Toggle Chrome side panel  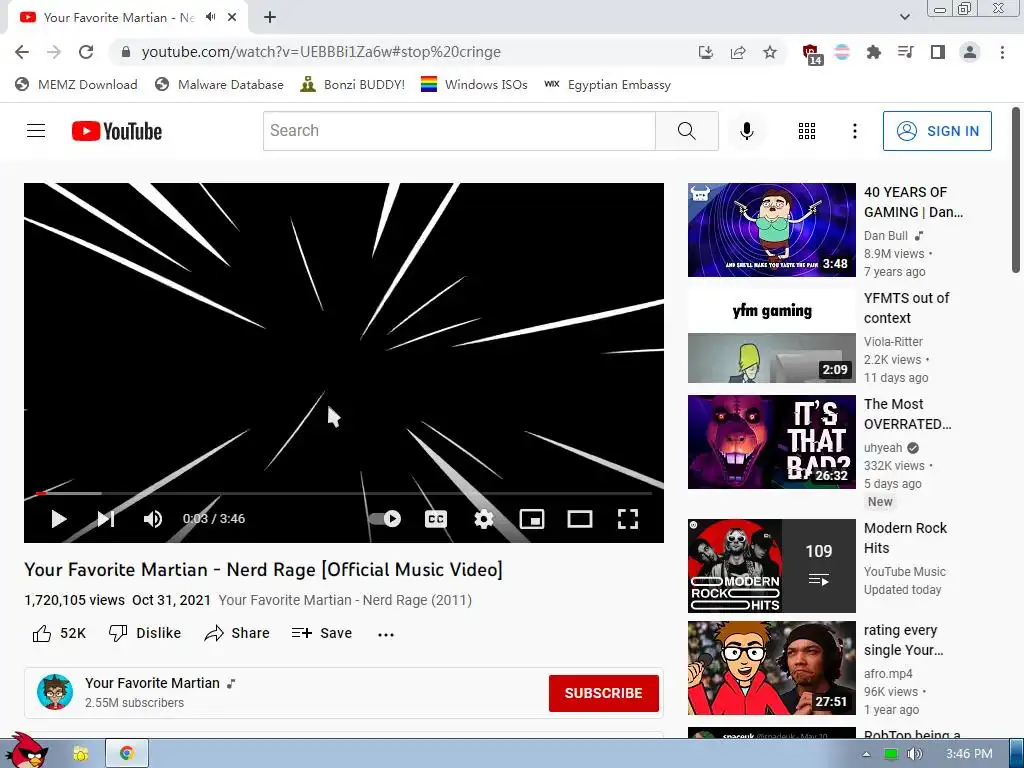[938, 52]
